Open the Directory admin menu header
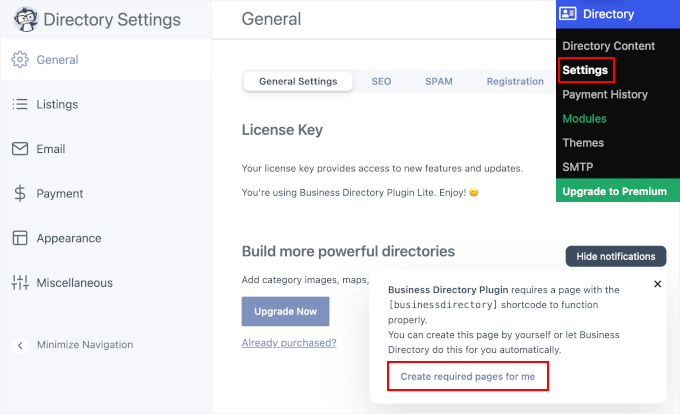 (618, 14)
